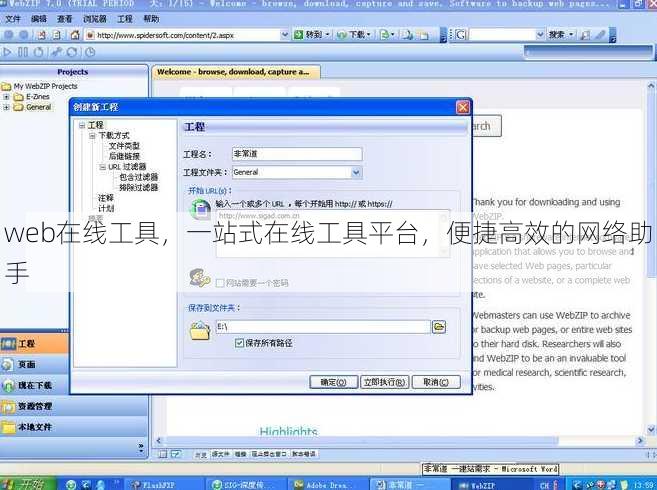The width and height of the screenshot is (657, 490).
Task: Click the Windows 开始 Start button
Action: tap(27, 484)
